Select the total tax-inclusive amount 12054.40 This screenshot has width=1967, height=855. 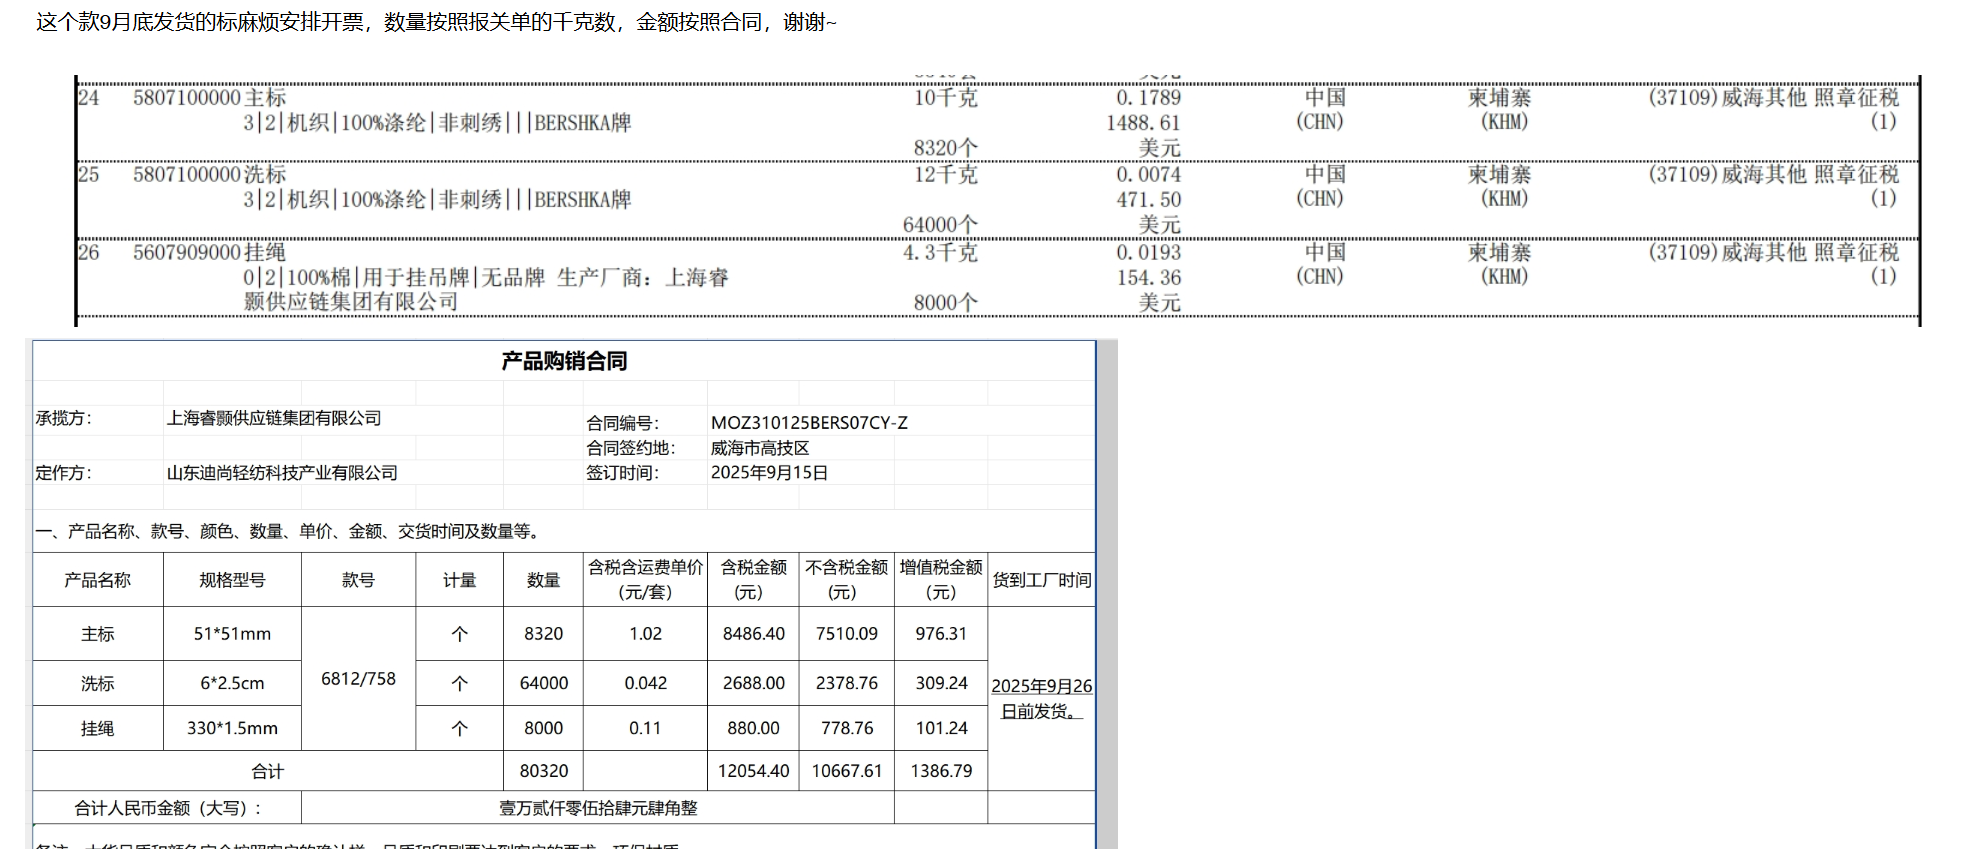753,771
